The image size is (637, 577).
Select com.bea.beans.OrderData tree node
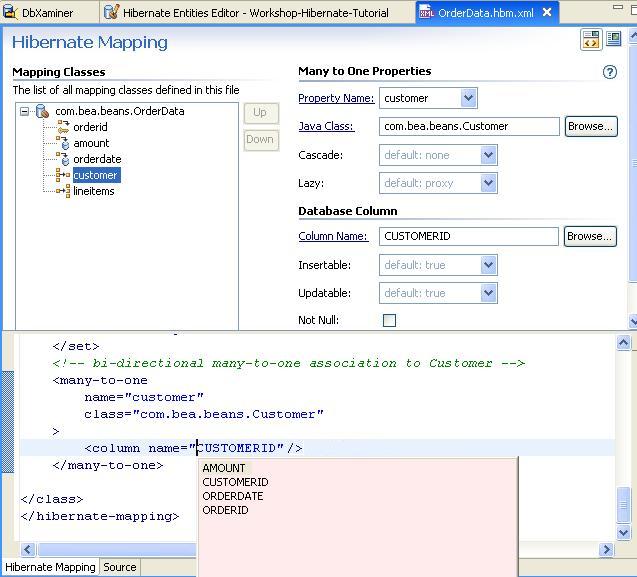pyautogui.click(x=119, y=111)
